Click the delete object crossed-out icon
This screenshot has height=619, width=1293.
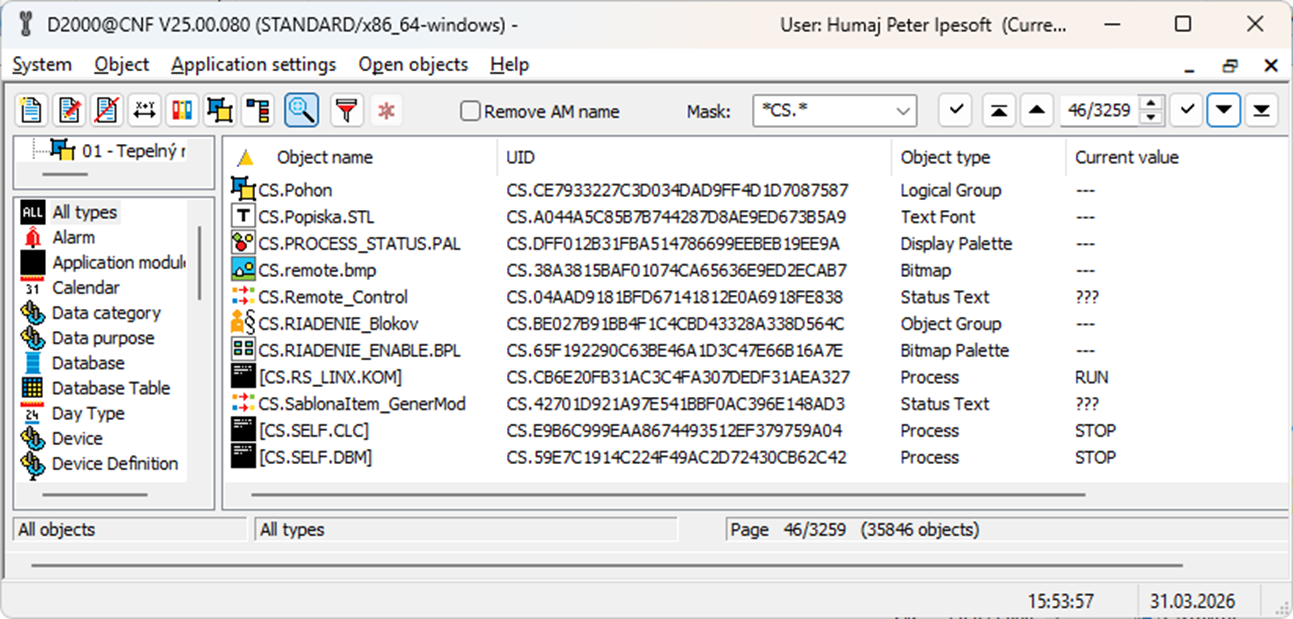107,111
